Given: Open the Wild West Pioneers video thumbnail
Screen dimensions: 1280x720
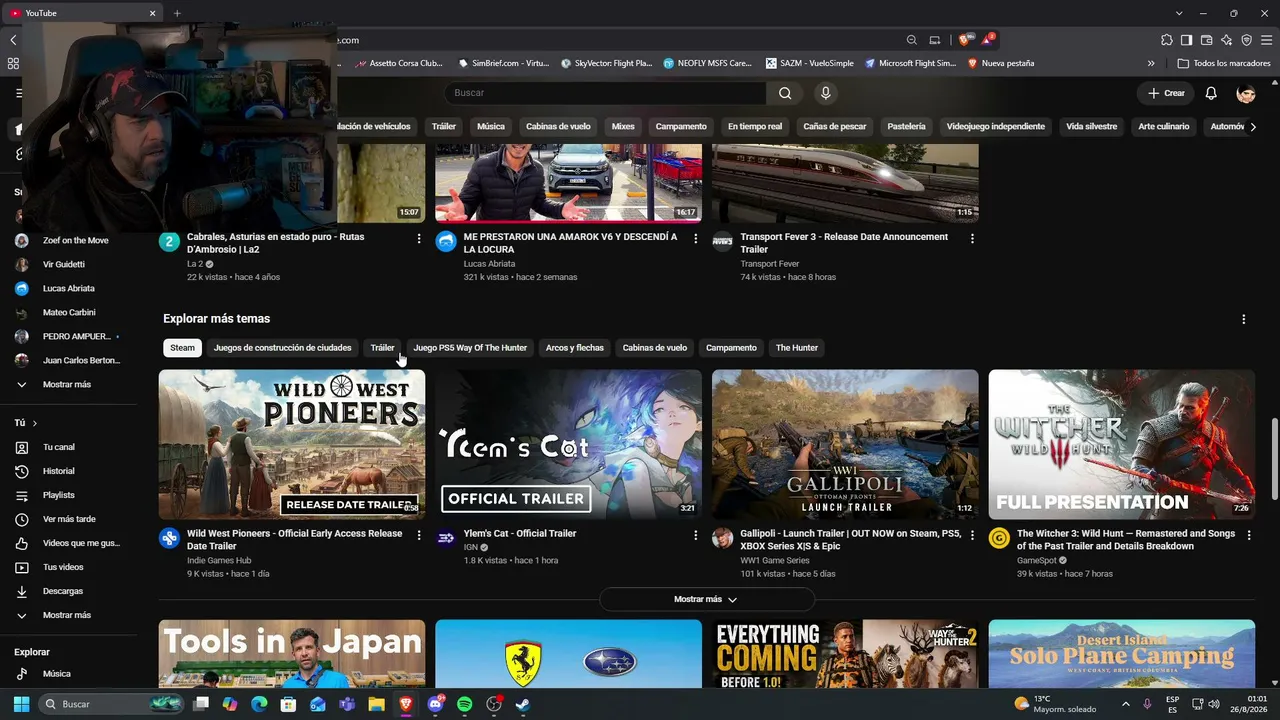Looking at the screenshot, I should click(x=292, y=444).
